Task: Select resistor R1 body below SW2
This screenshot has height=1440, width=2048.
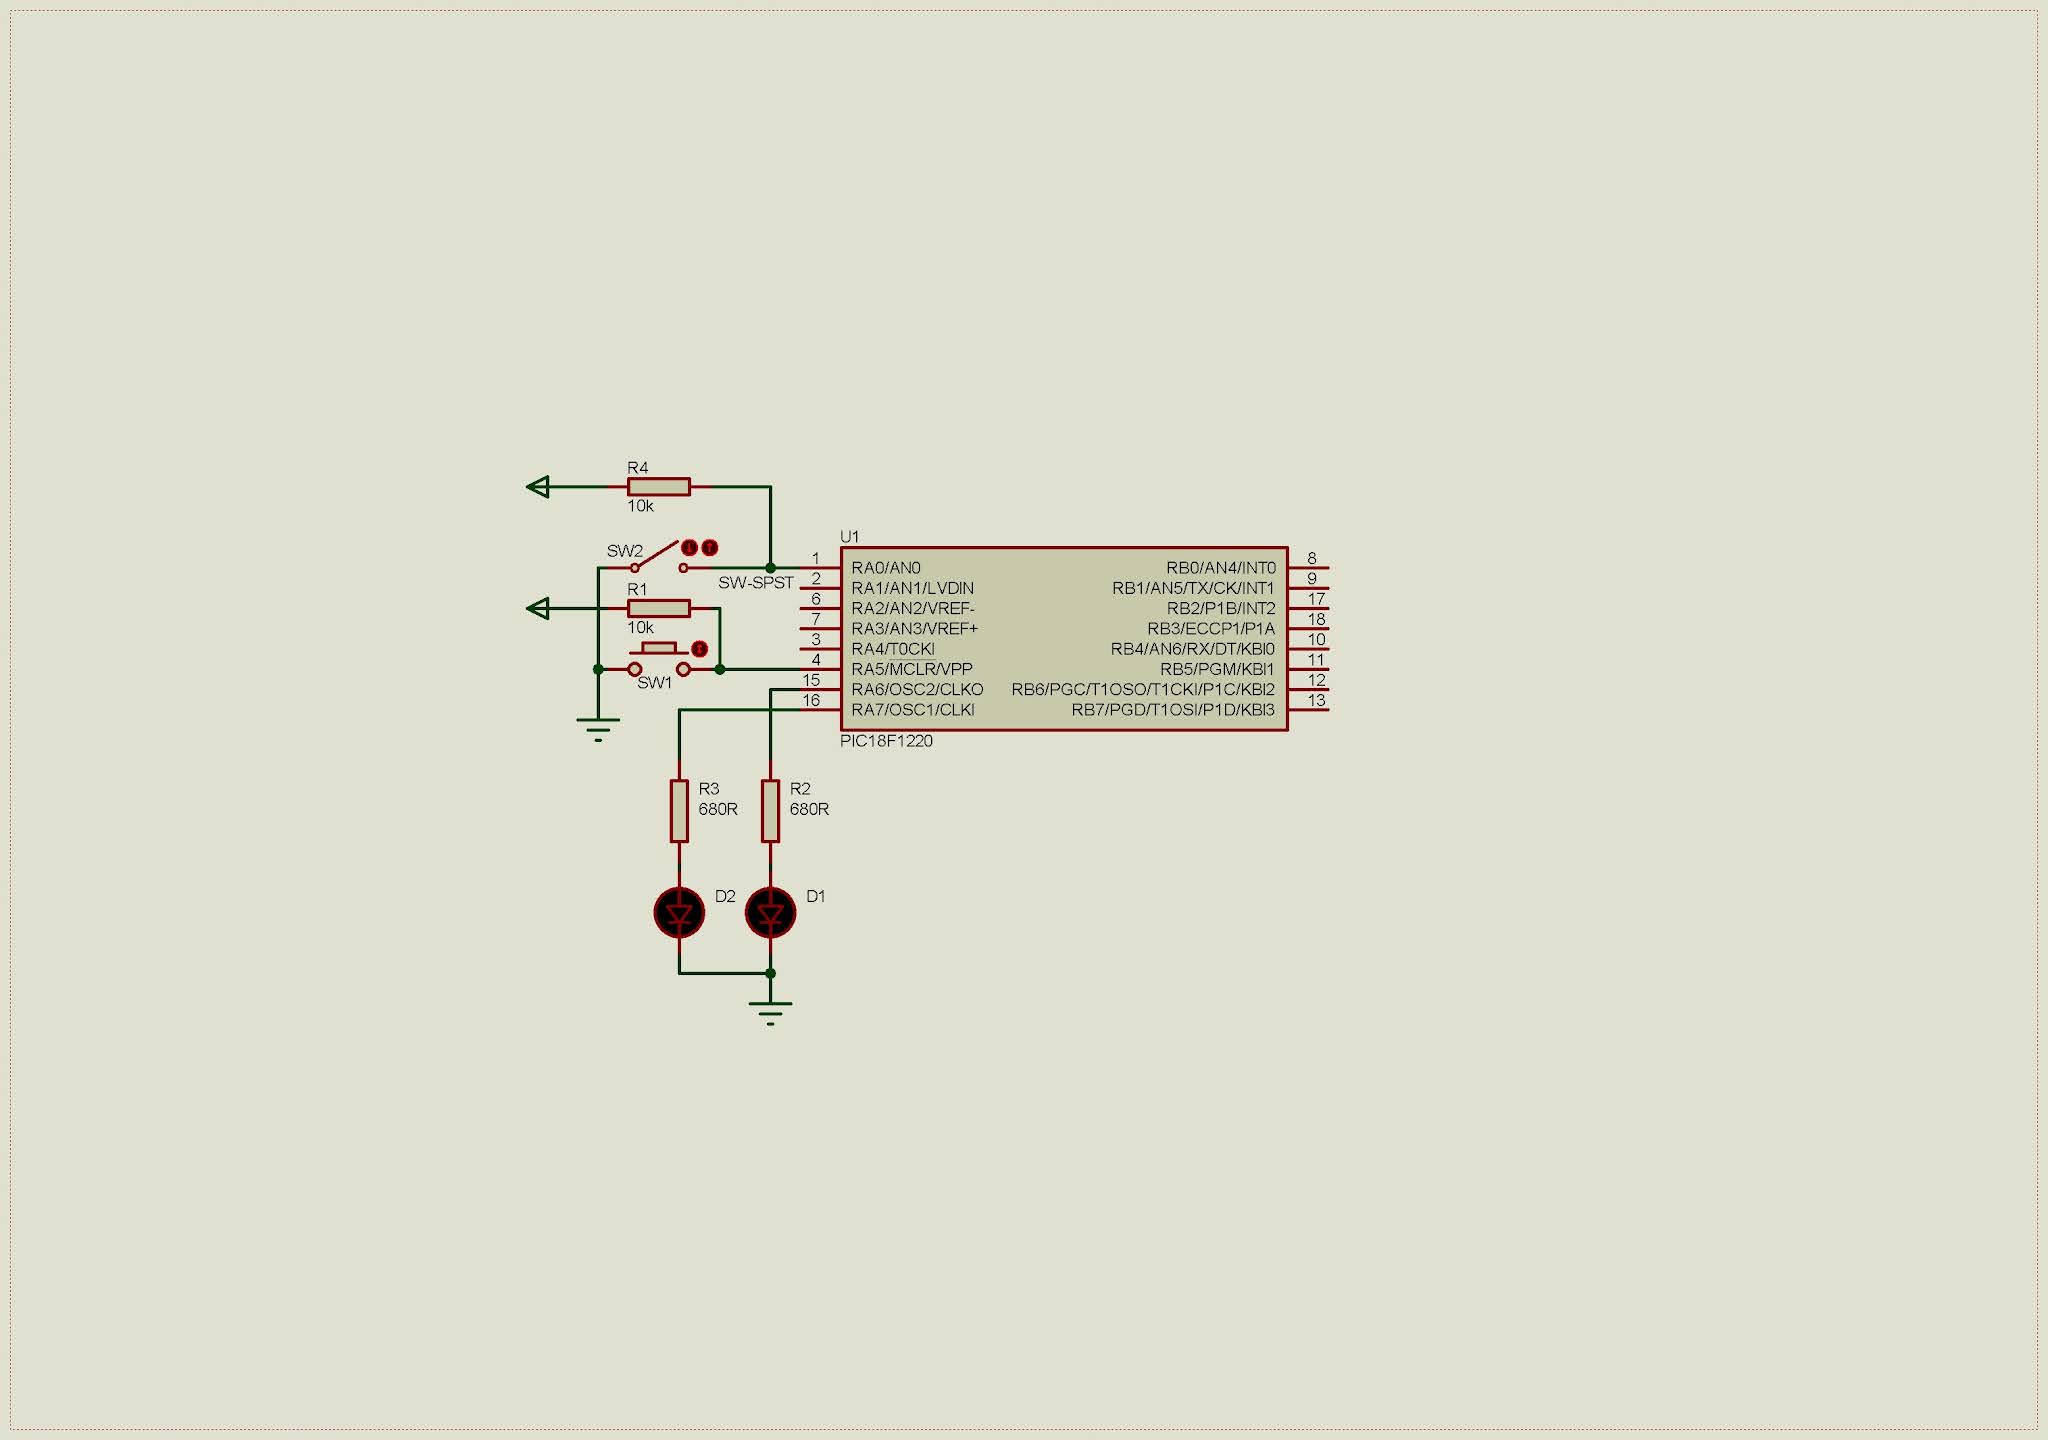Action: 658,608
